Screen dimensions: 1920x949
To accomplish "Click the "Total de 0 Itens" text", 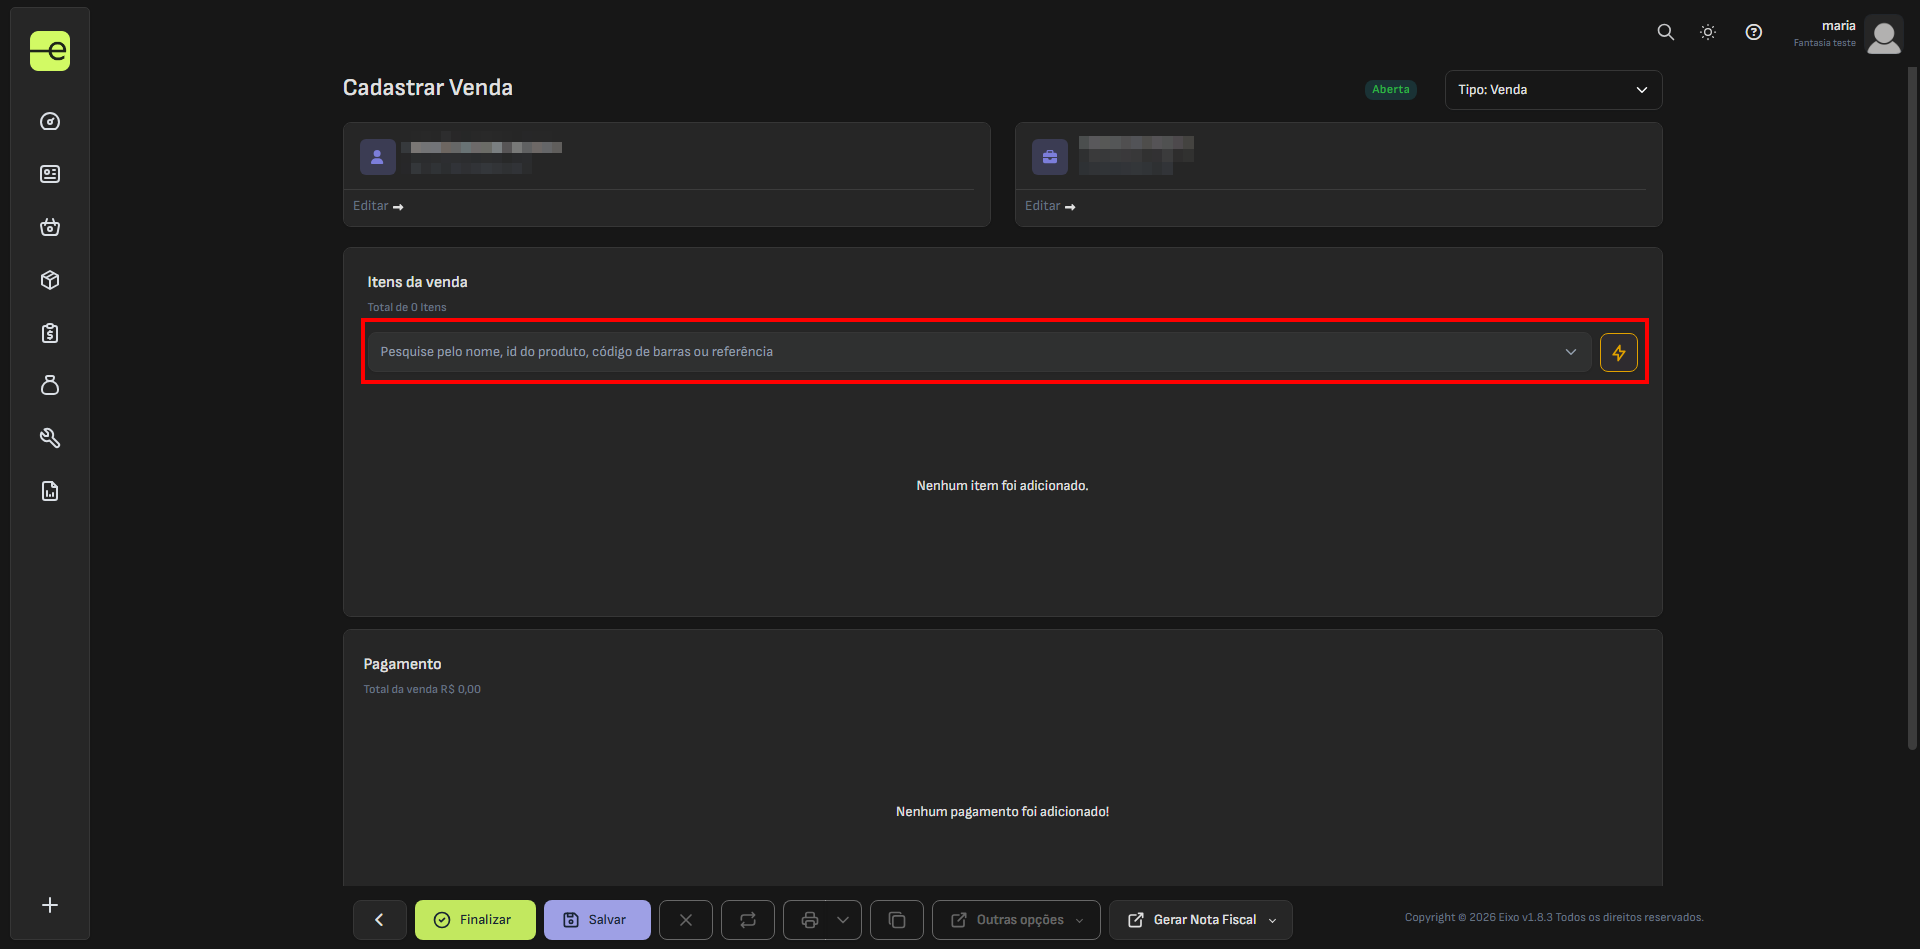I will pos(407,307).
